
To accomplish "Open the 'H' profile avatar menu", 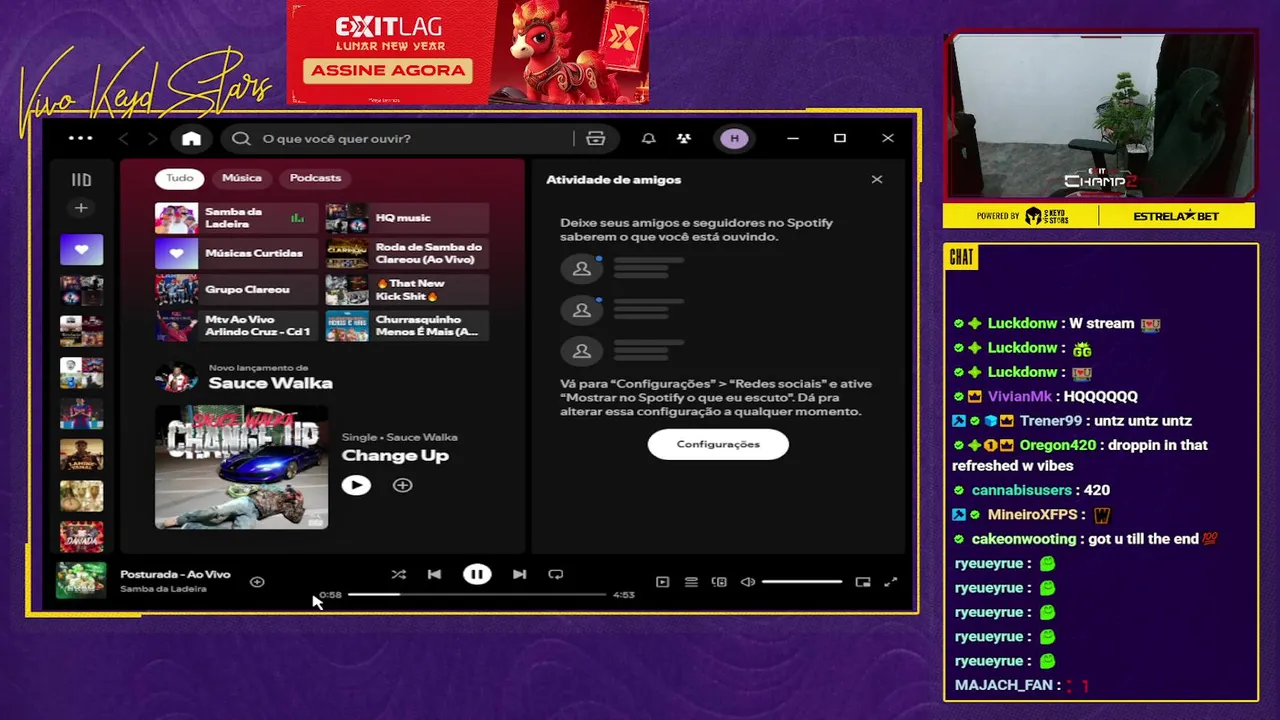I will [735, 138].
